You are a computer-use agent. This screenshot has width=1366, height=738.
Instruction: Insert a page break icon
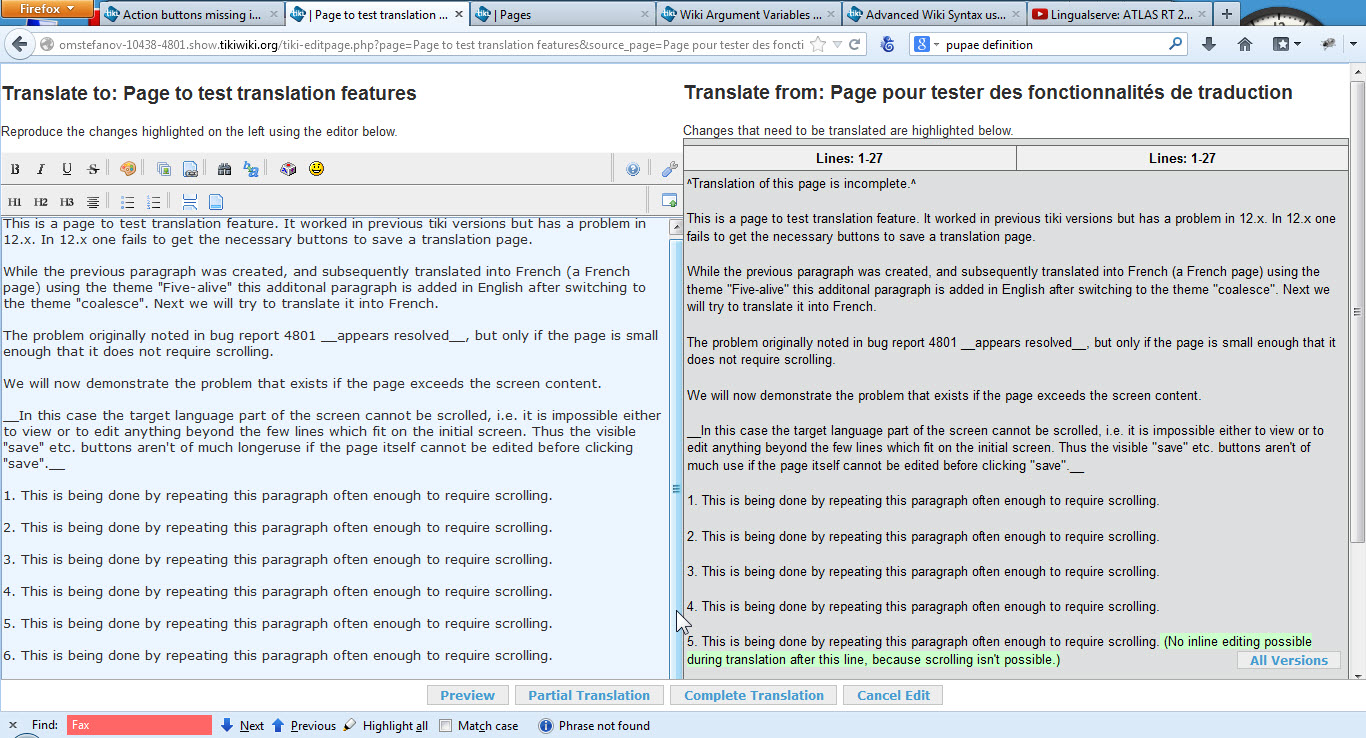click(216, 202)
